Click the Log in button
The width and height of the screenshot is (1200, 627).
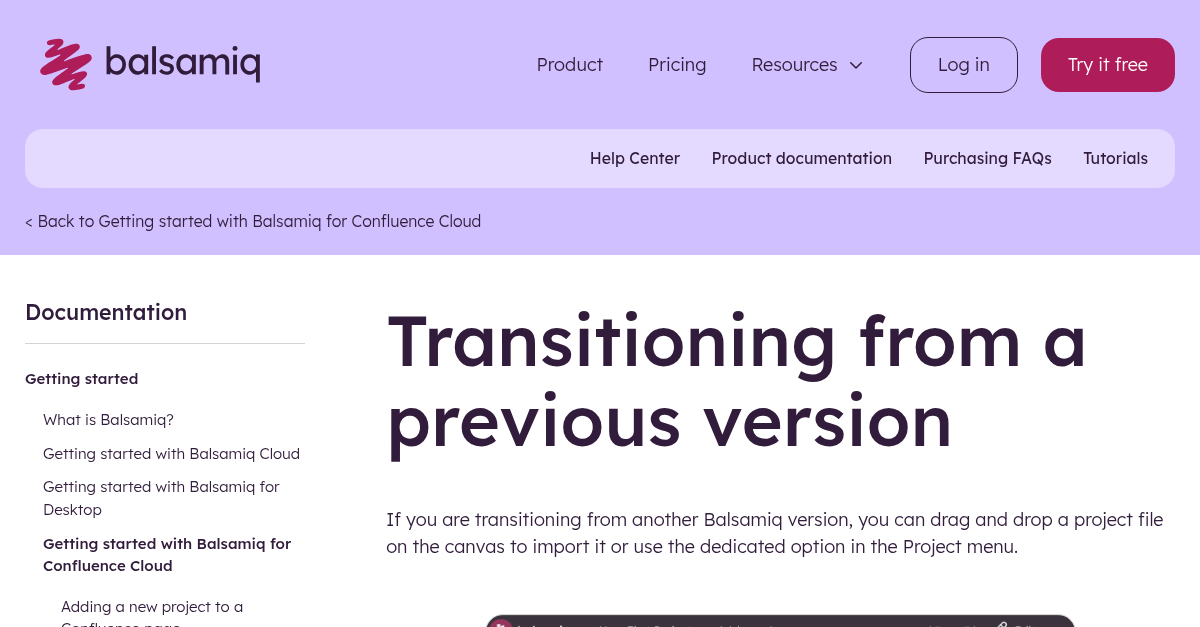tap(963, 64)
